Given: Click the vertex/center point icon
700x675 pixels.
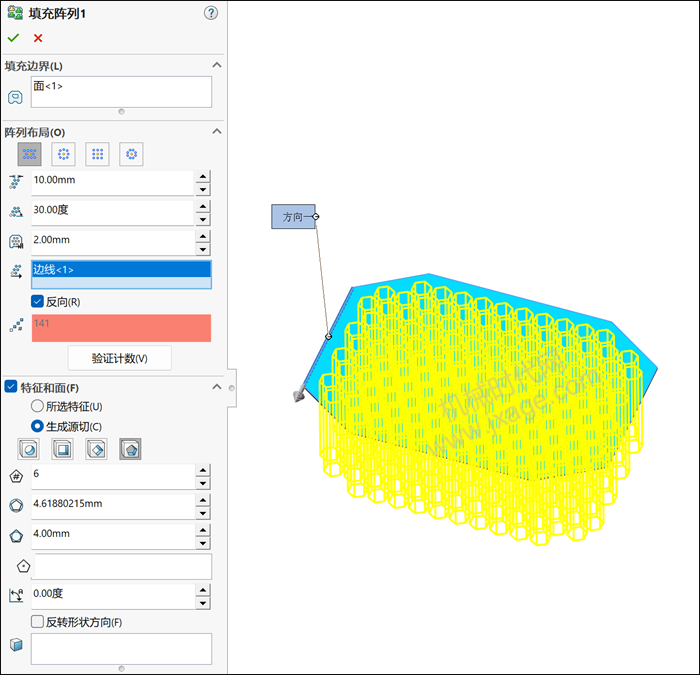Looking at the screenshot, I should click(23, 566).
